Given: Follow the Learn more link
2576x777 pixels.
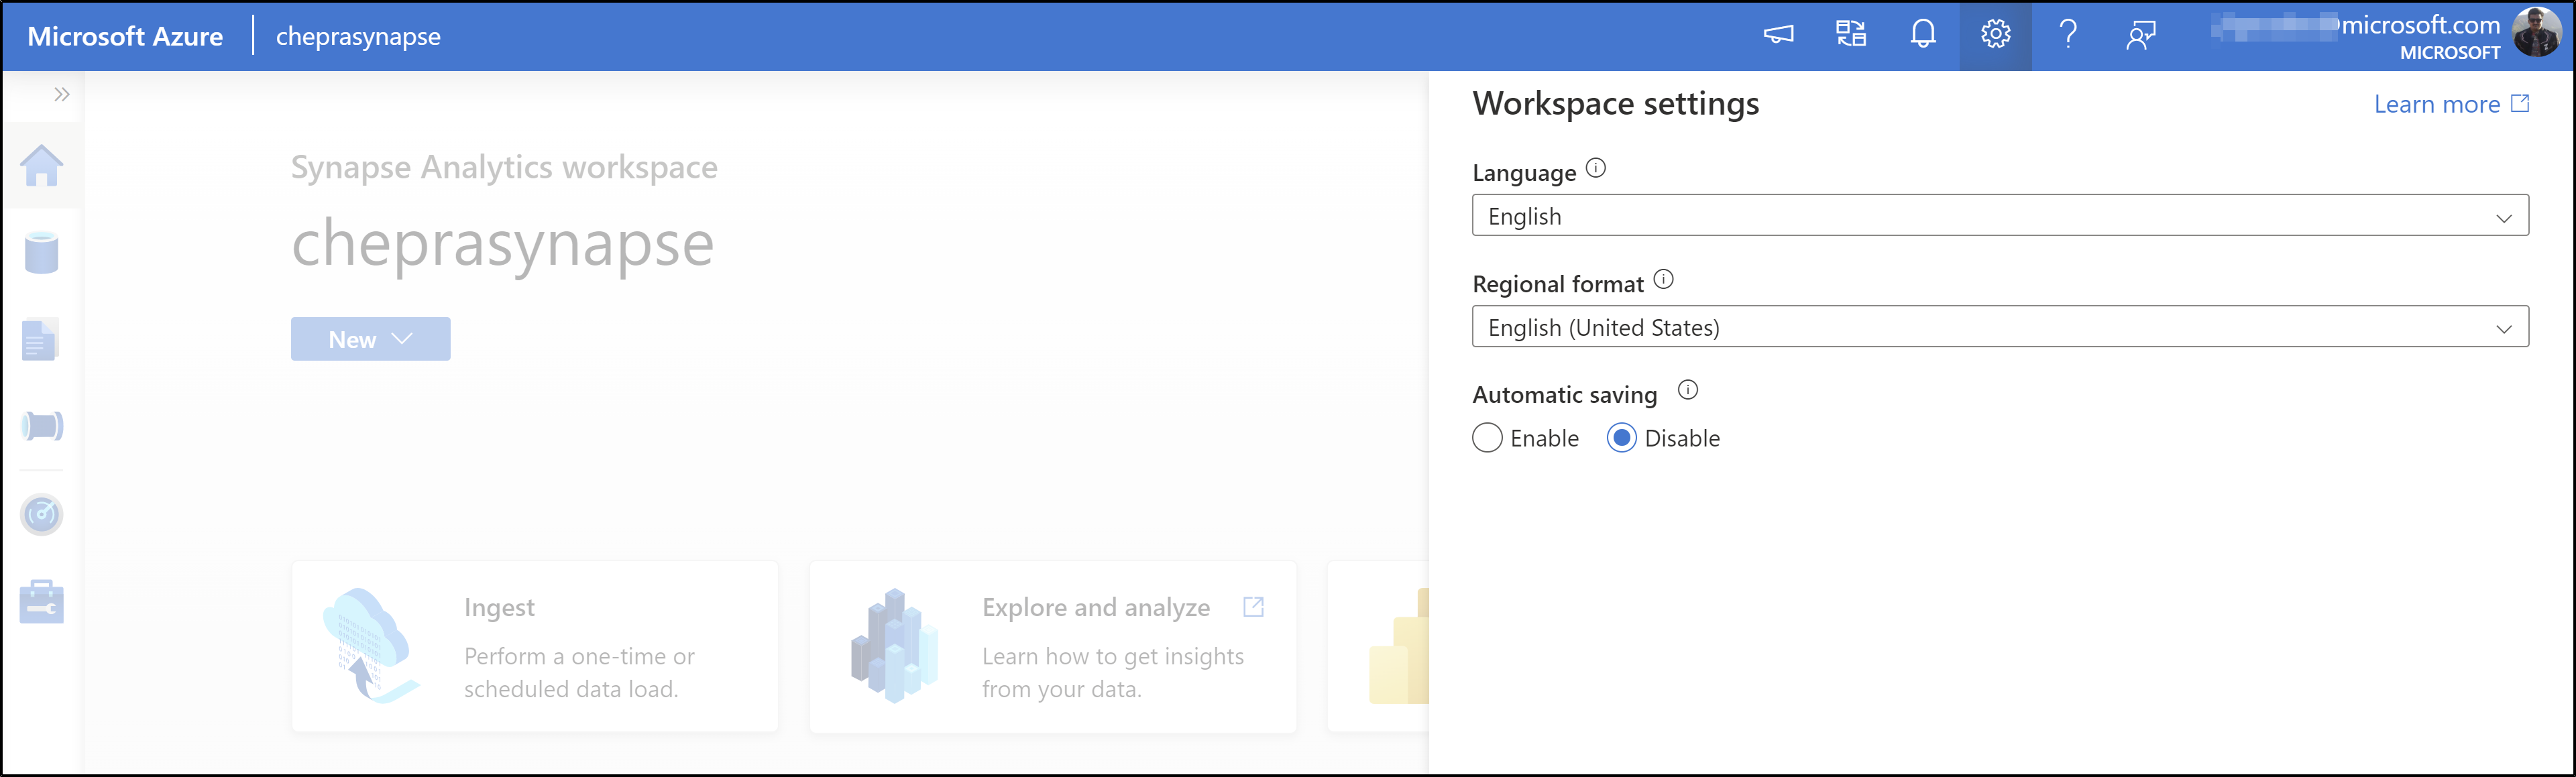Looking at the screenshot, I should 2451,104.
